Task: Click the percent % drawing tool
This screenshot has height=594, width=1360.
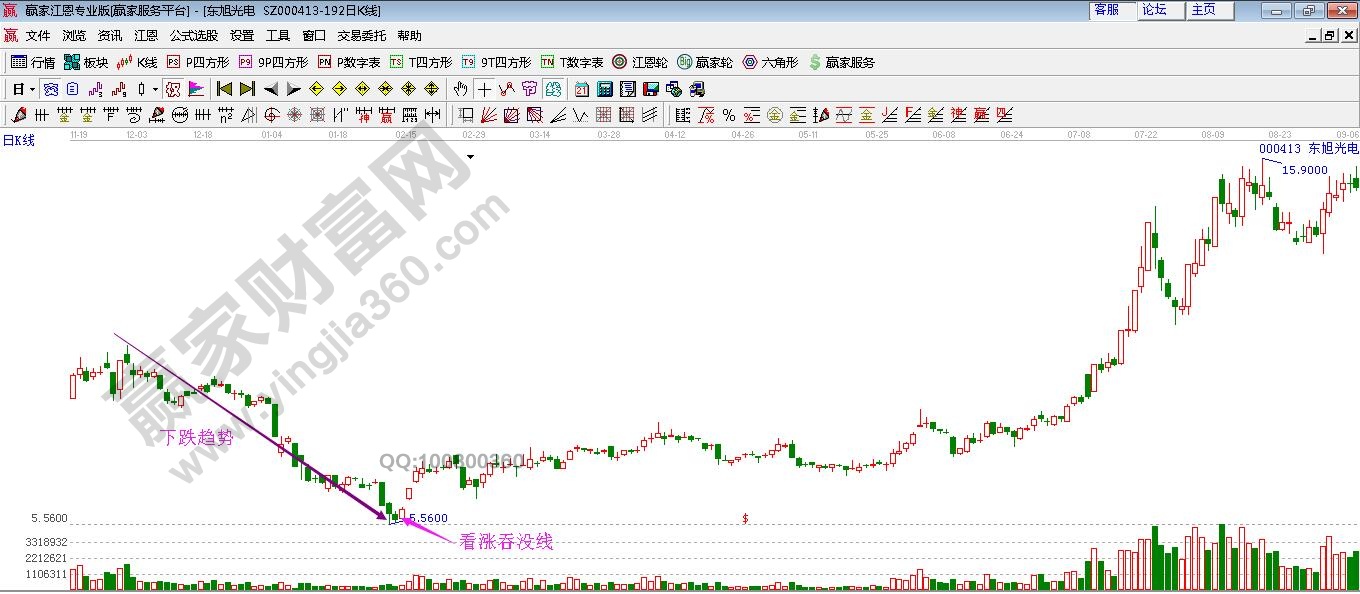Action: pos(728,115)
